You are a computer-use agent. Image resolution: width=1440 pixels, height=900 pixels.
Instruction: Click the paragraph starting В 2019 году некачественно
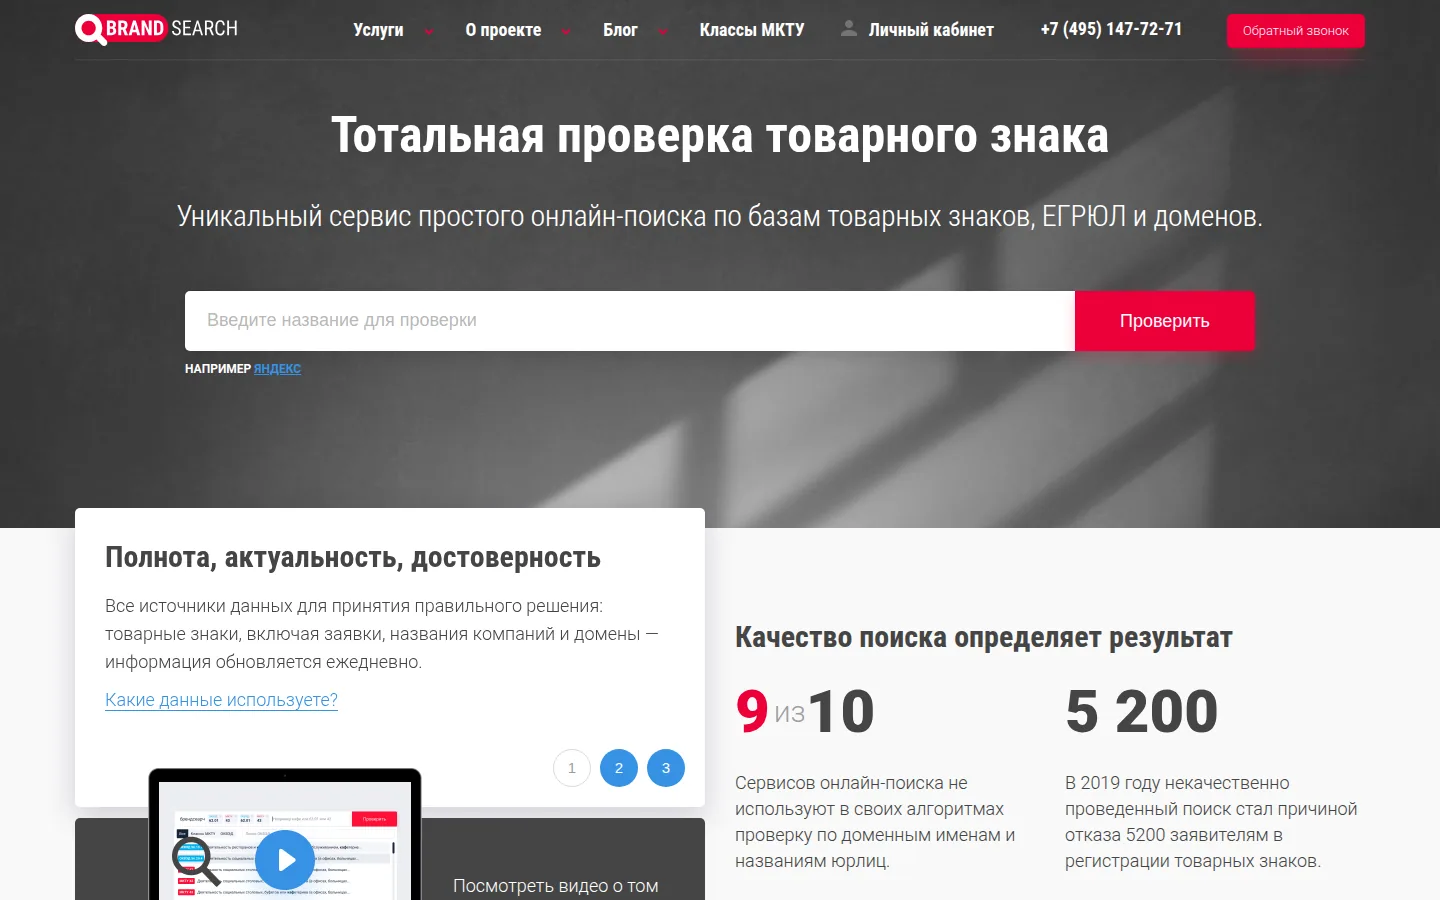[1211, 822]
